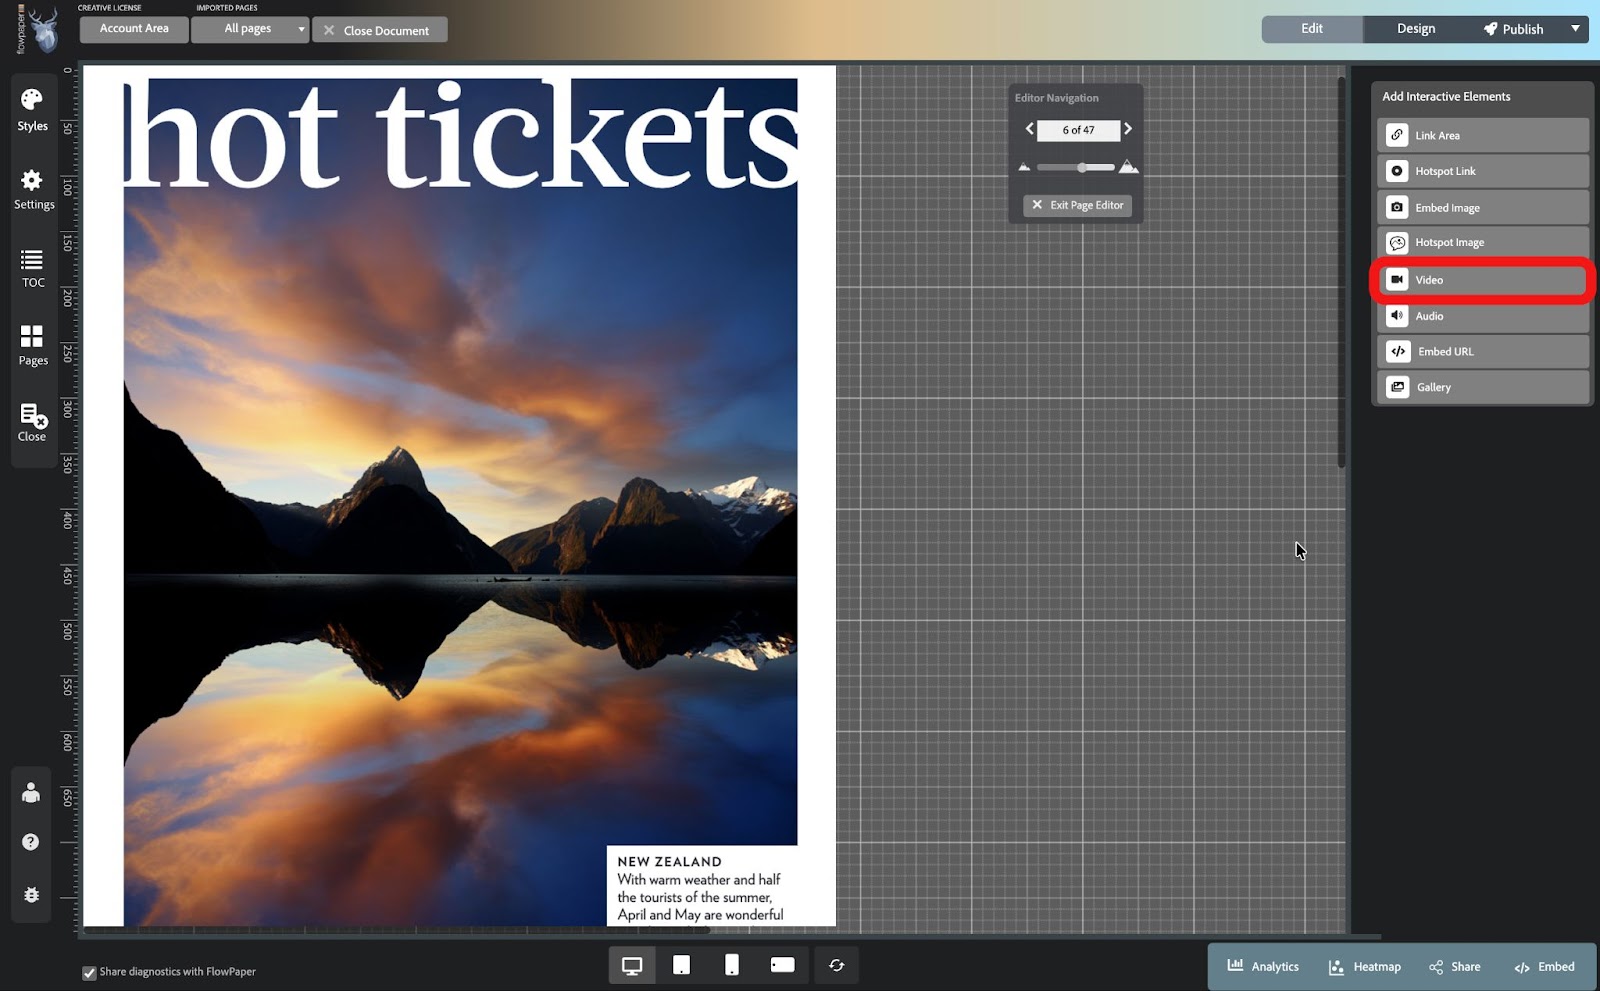The height and width of the screenshot is (991, 1600).
Task: Switch preview to tablet mode
Action: [x=682, y=964]
